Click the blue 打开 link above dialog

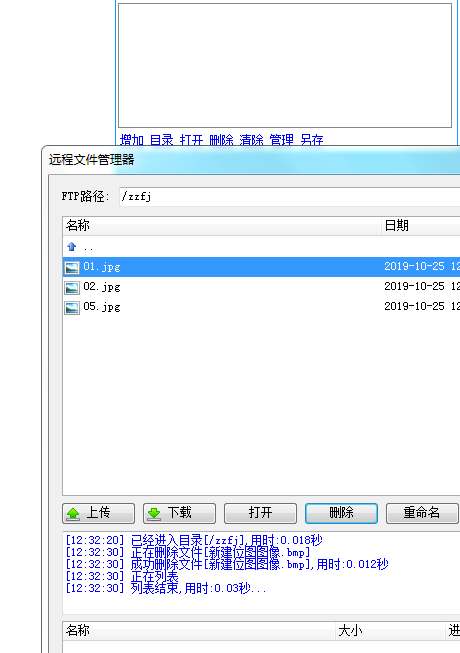(x=191, y=140)
